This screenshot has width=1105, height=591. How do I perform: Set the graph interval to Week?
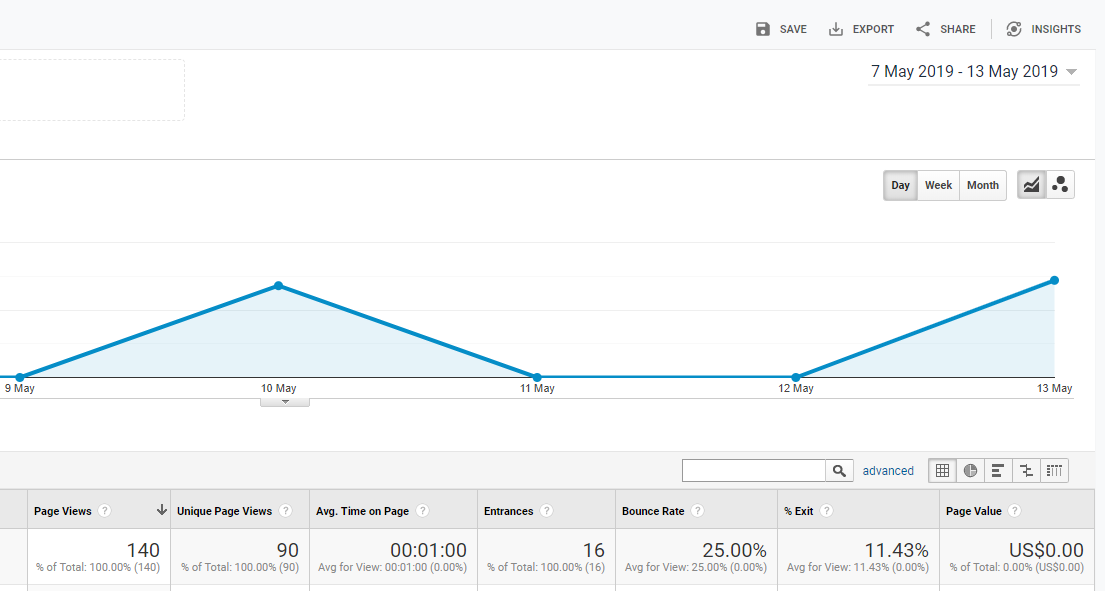[x=938, y=185]
